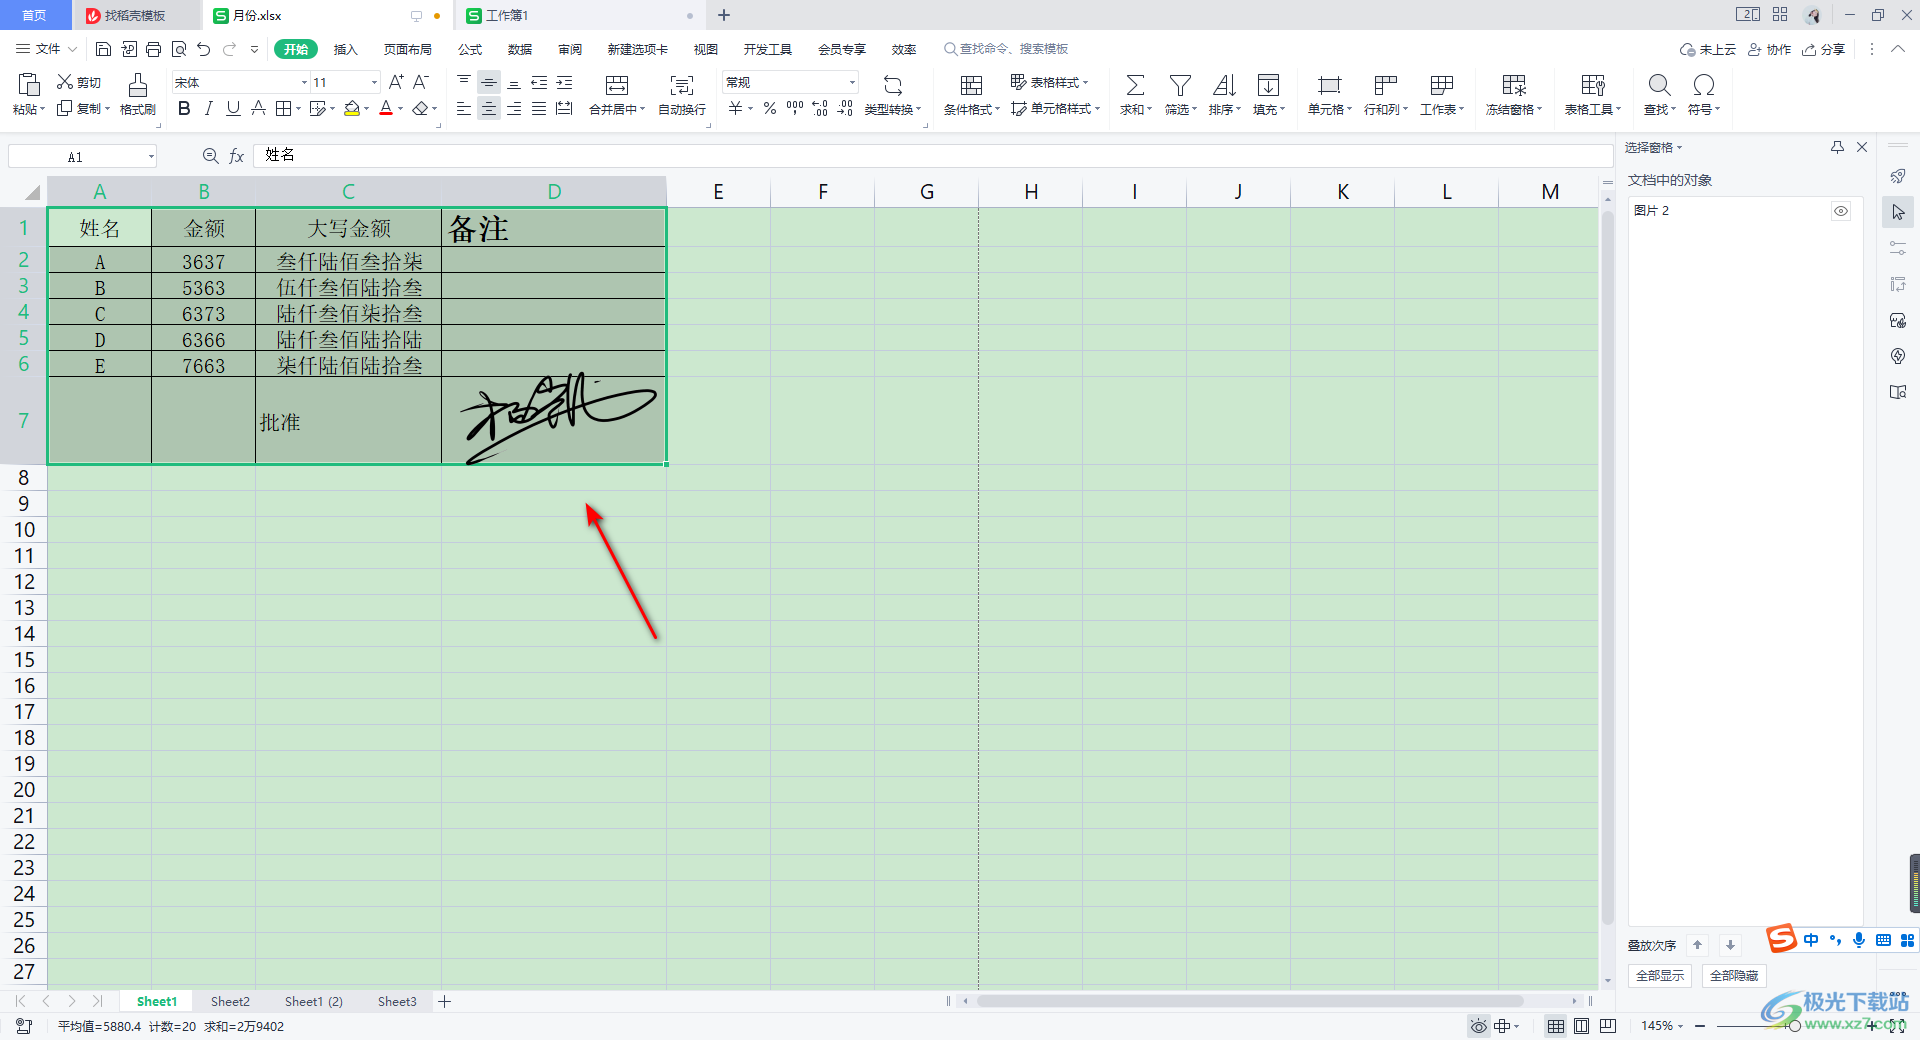The height and width of the screenshot is (1040, 1920).
Task: Align text to the top
Action: coord(464,82)
